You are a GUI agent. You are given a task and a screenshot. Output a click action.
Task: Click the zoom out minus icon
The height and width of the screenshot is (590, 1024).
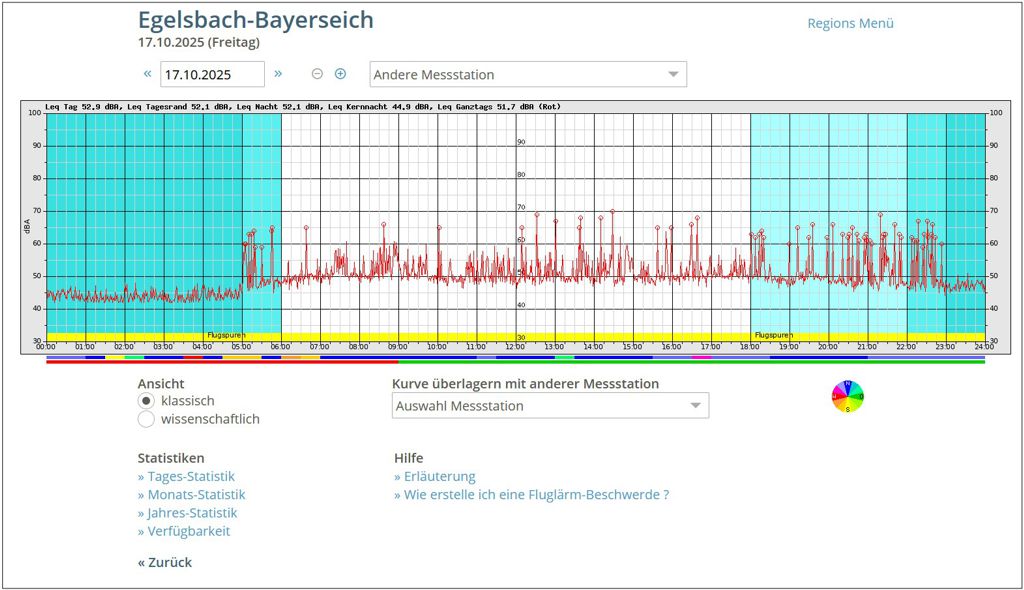[317, 74]
